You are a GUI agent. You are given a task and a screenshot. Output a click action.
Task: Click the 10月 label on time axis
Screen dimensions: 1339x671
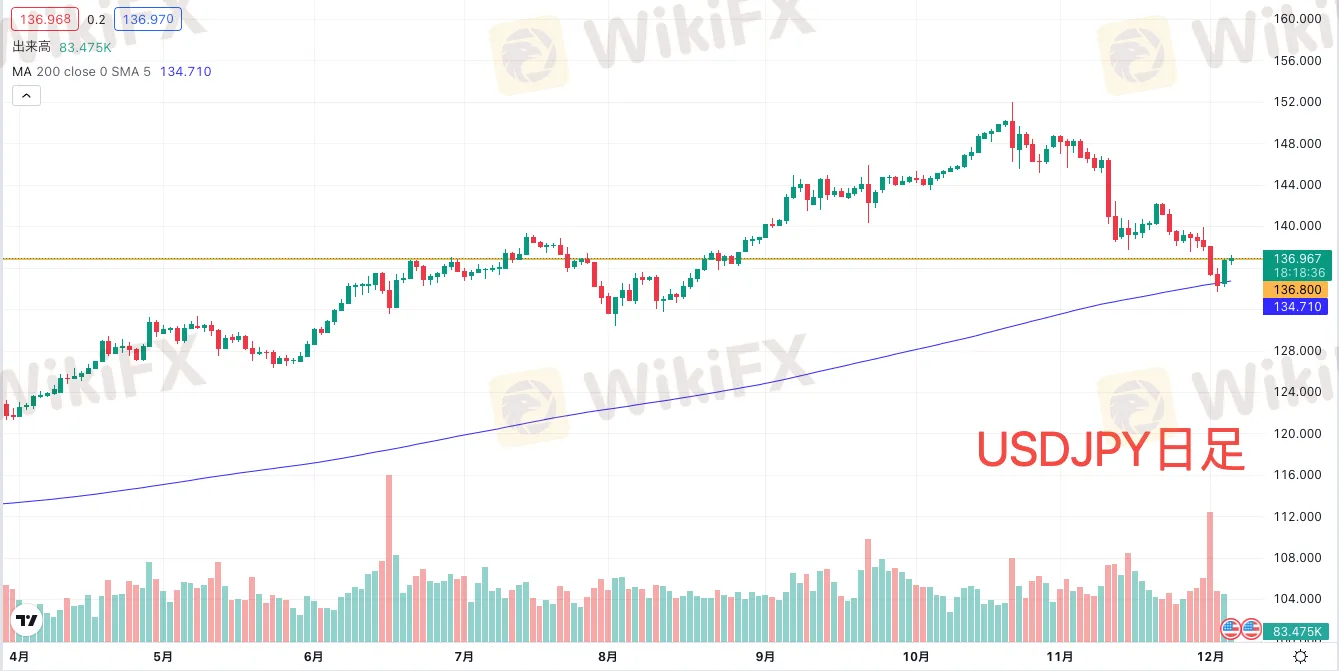[916, 656]
